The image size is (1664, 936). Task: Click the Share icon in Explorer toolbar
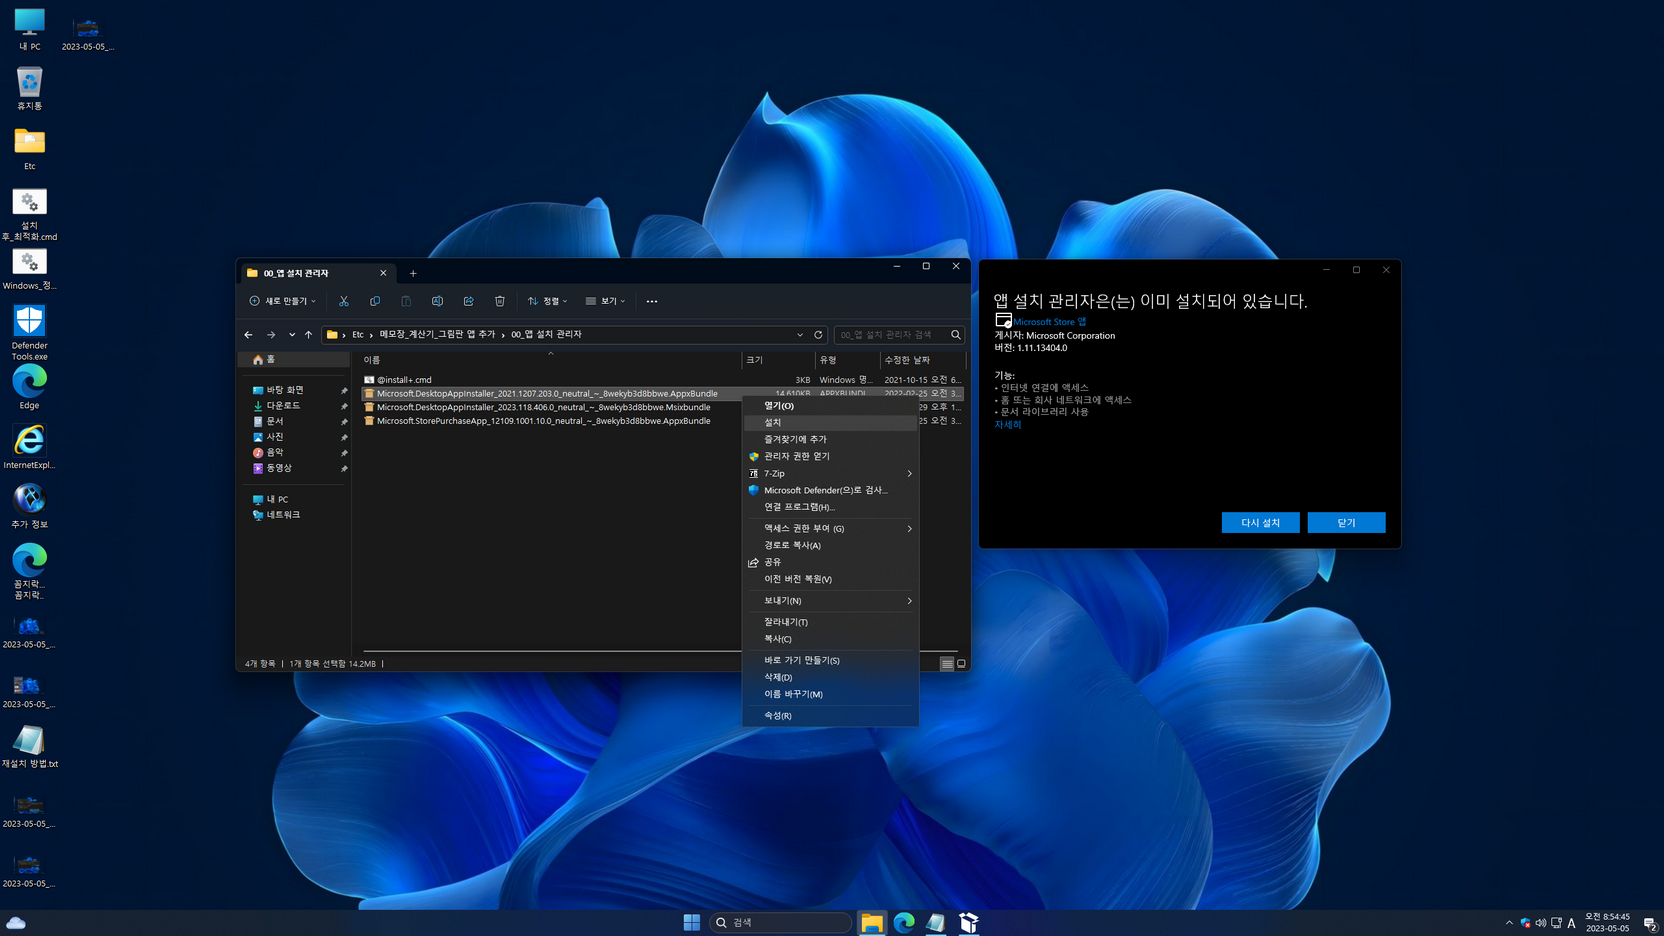coord(468,301)
